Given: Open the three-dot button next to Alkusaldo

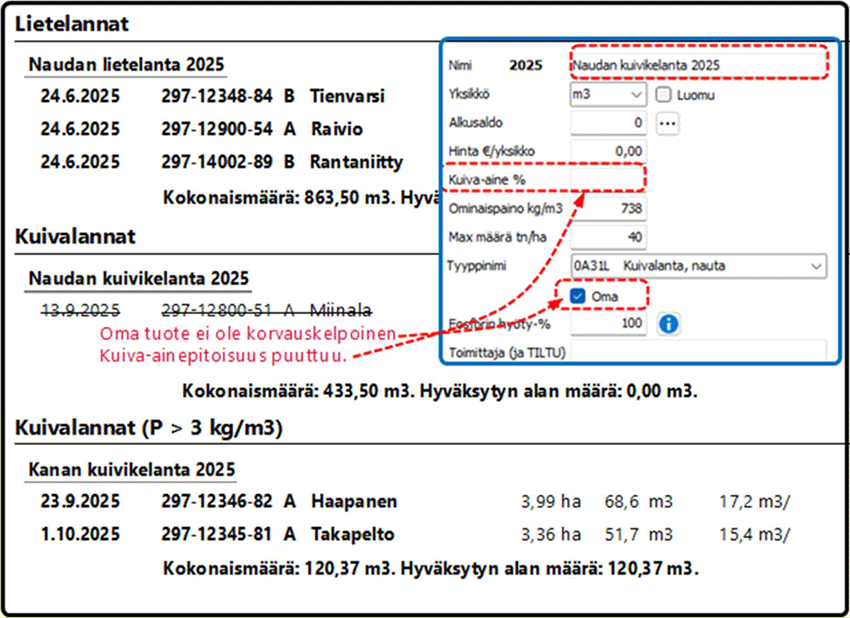Looking at the screenshot, I should tap(667, 123).
